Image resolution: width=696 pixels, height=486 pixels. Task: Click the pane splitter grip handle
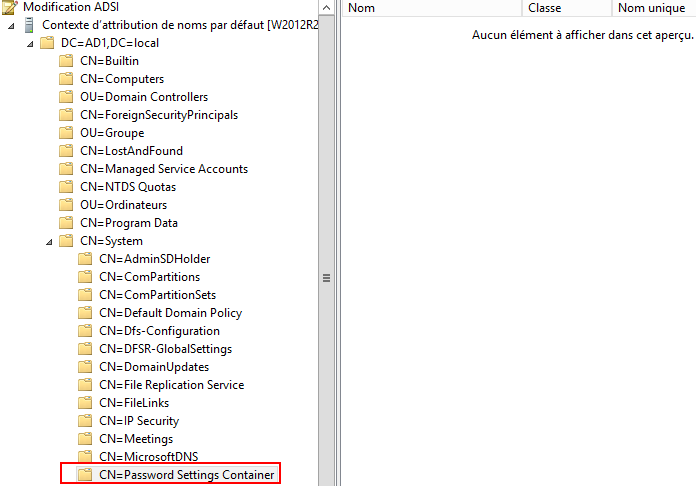coord(325,278)
